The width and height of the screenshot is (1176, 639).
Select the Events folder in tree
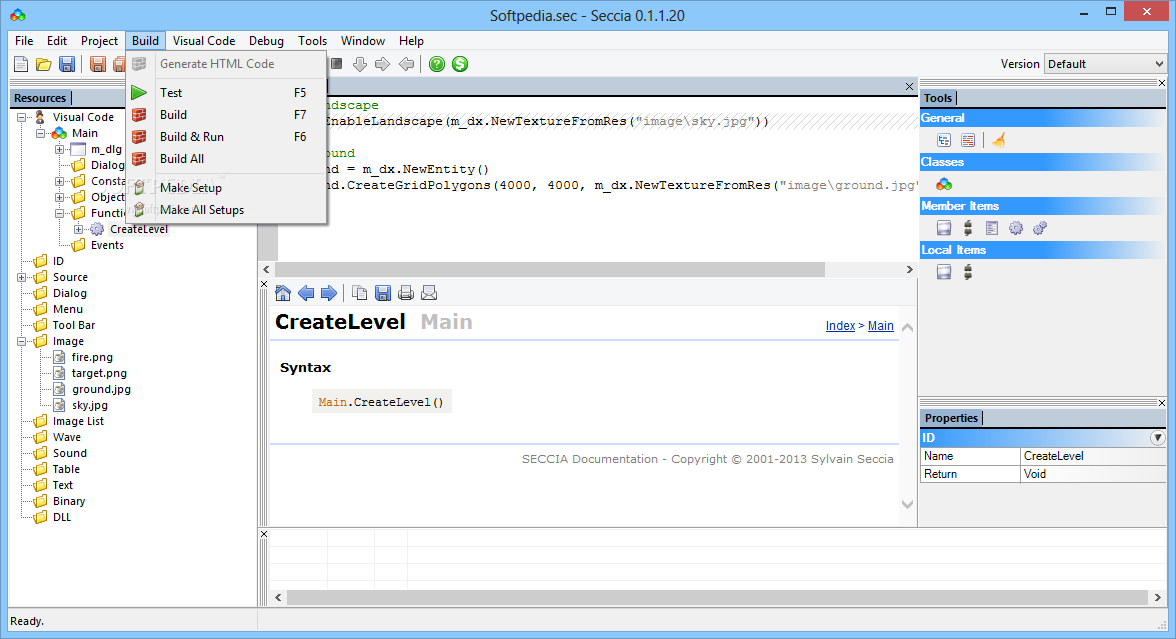[x=107, y=245]
